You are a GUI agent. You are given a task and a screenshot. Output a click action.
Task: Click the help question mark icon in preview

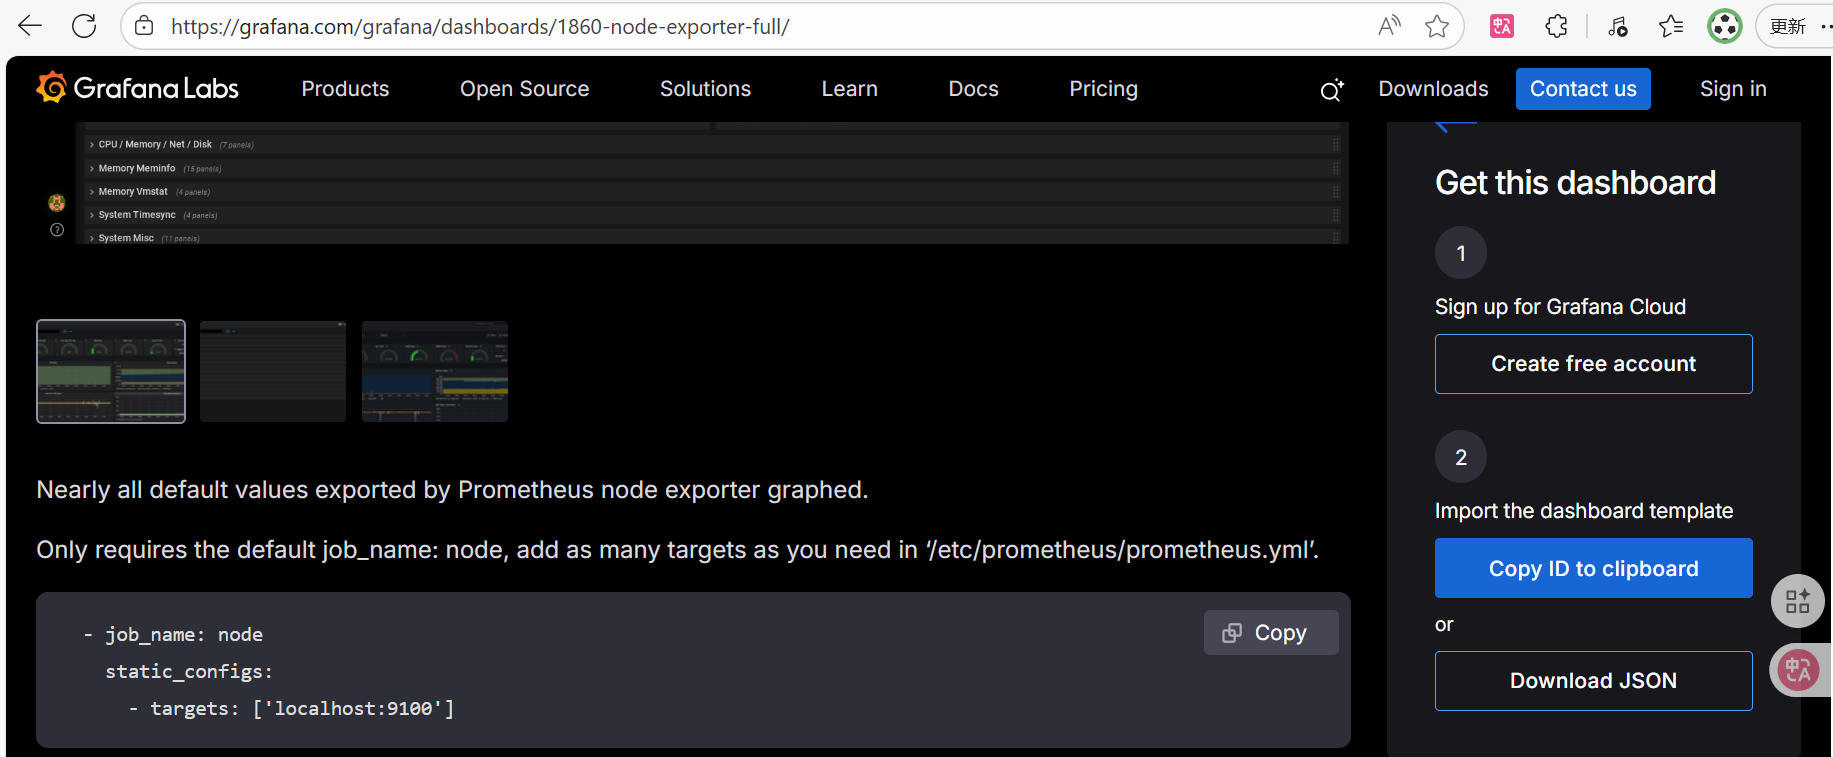coord(57,230)
